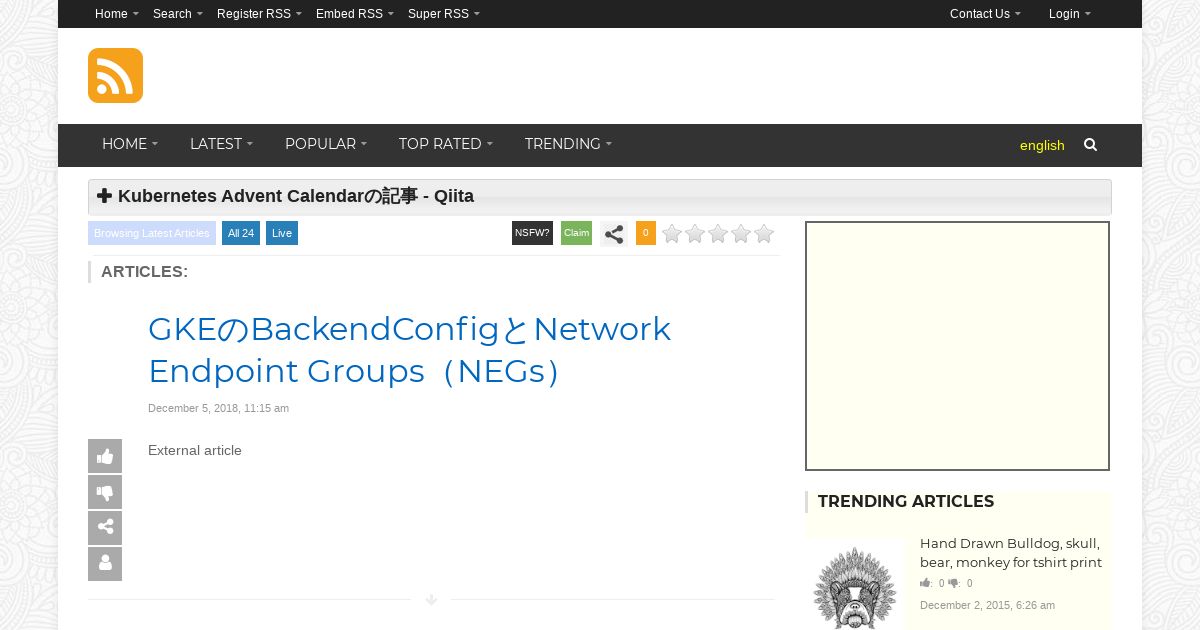The width and height of the screenshot is (1200, 630).
Task: Rate the feed three stars
Action: 718,234
